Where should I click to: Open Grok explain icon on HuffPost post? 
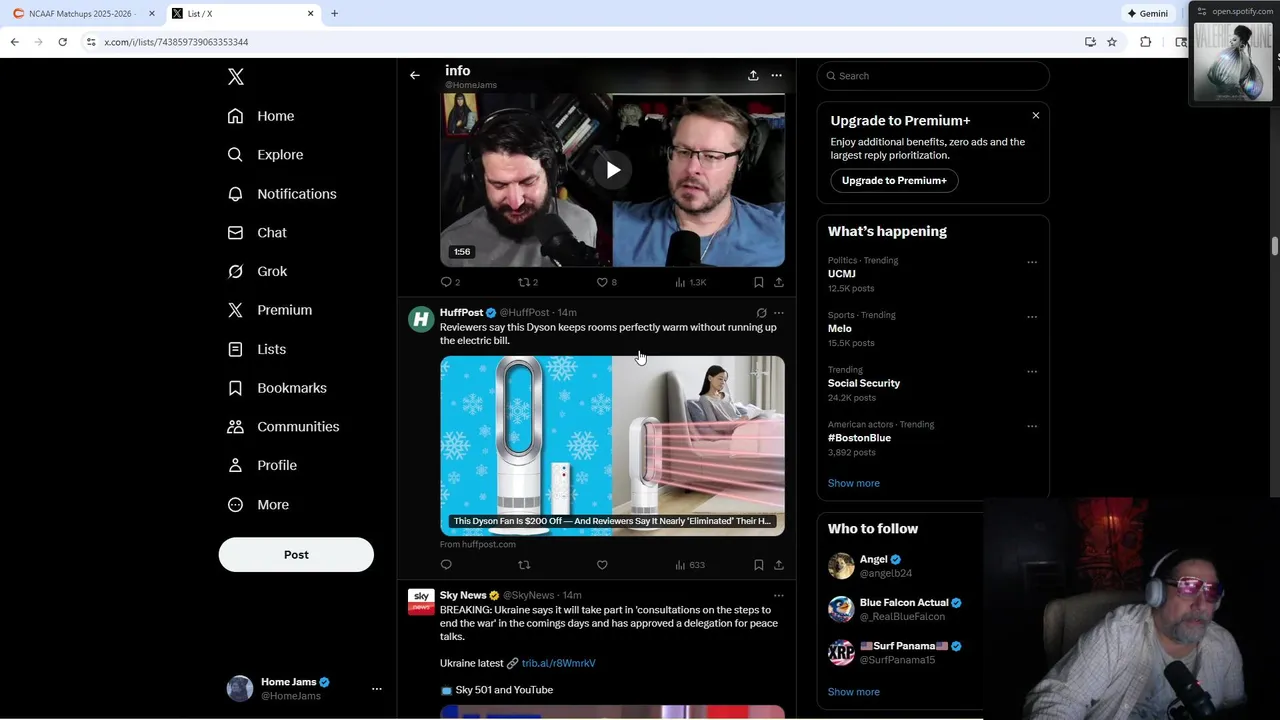click(762, 313)
